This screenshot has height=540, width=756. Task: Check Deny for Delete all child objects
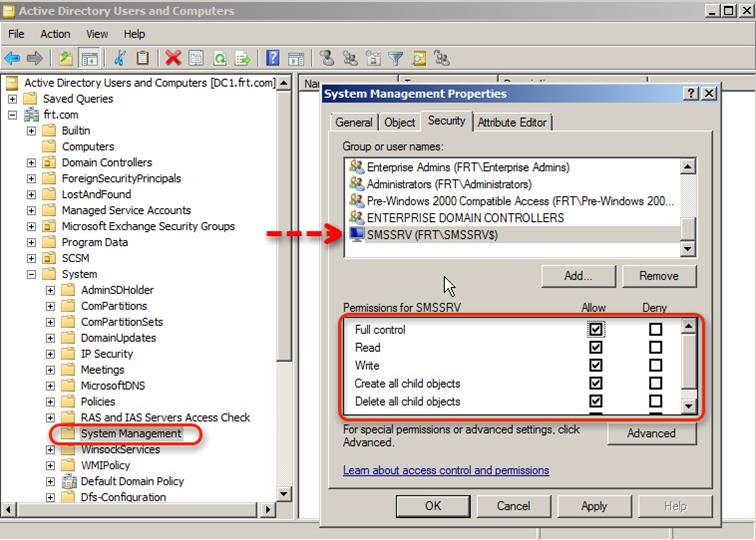tap(655, 401)
